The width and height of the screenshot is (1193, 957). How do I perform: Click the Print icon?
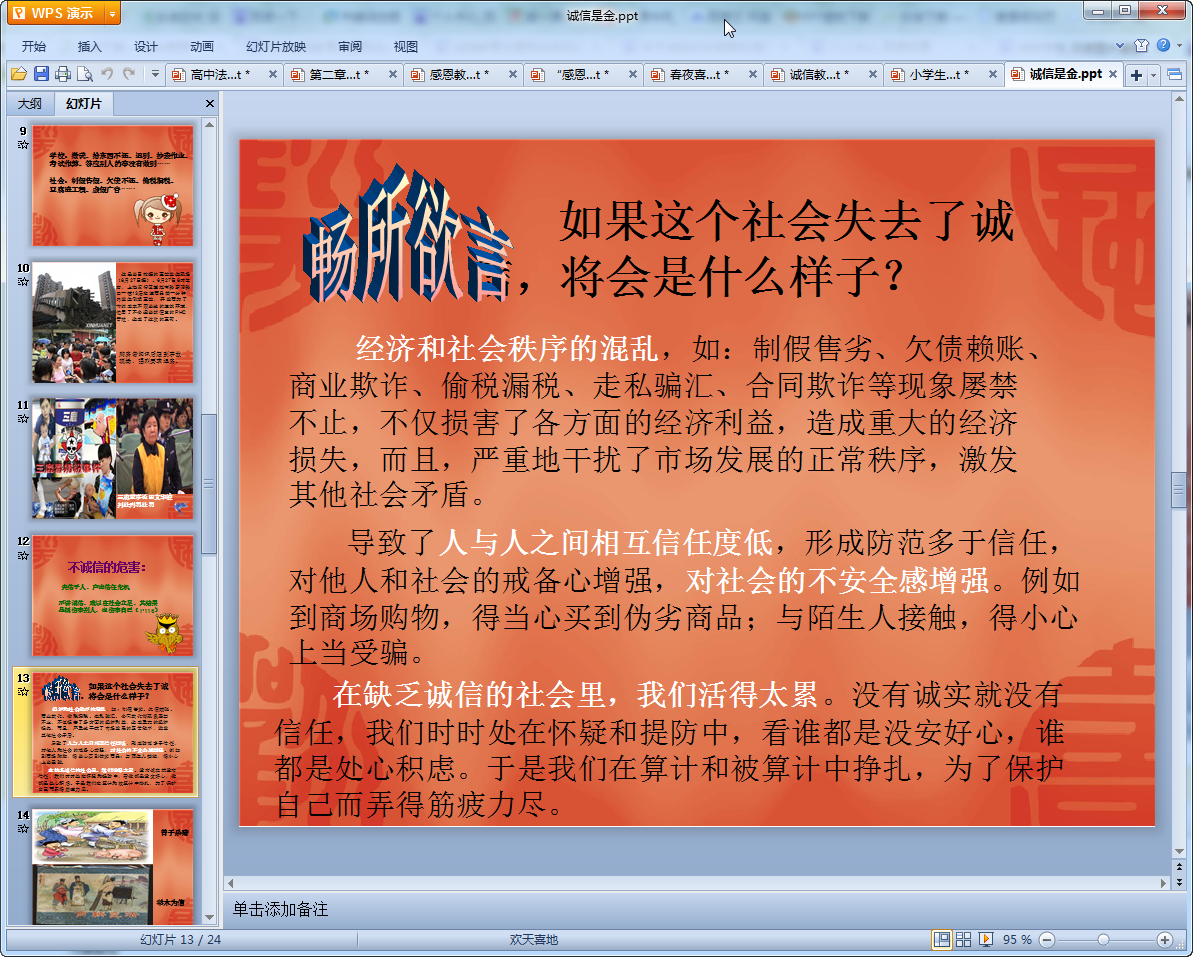[x=63, y=74]
